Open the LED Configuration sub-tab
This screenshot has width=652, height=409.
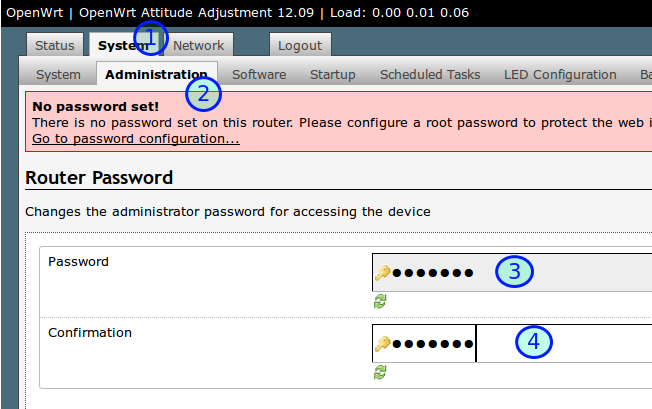560,75
